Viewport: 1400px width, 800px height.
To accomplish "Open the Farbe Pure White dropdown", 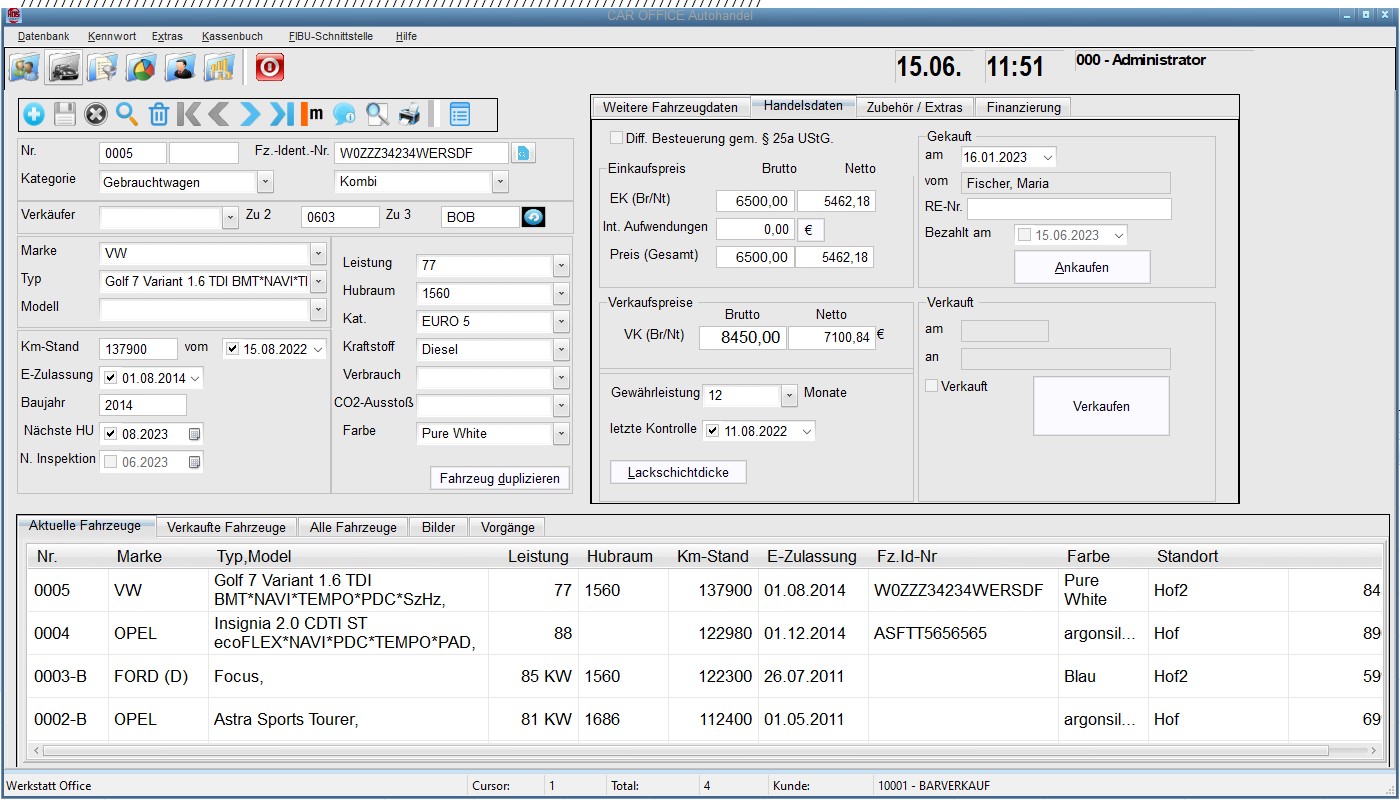I will (x=561, y=434).
